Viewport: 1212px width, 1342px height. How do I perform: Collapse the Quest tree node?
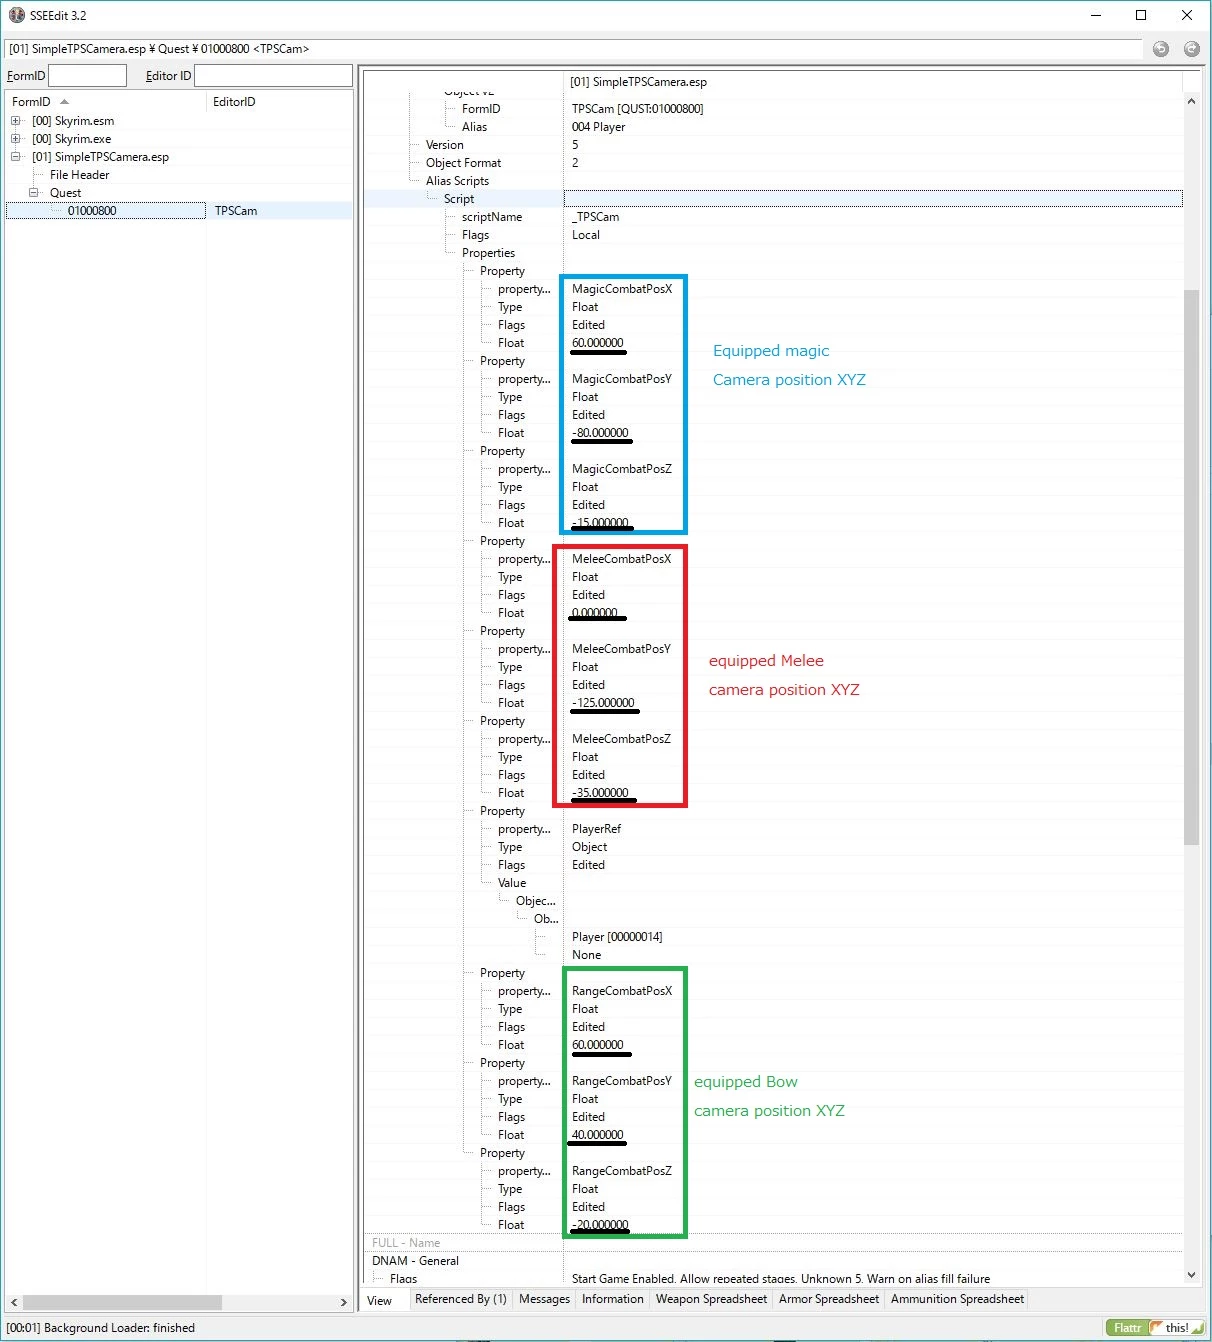34,193
